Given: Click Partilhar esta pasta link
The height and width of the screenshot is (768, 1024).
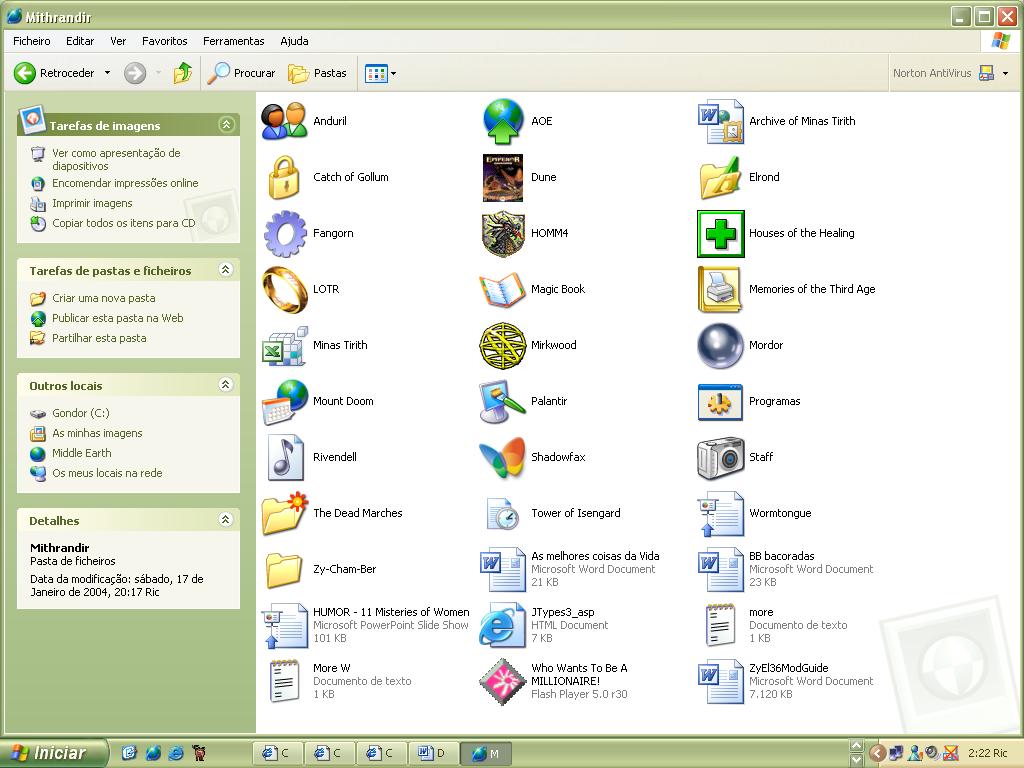Looking at the screenshot, I should 99,338.
